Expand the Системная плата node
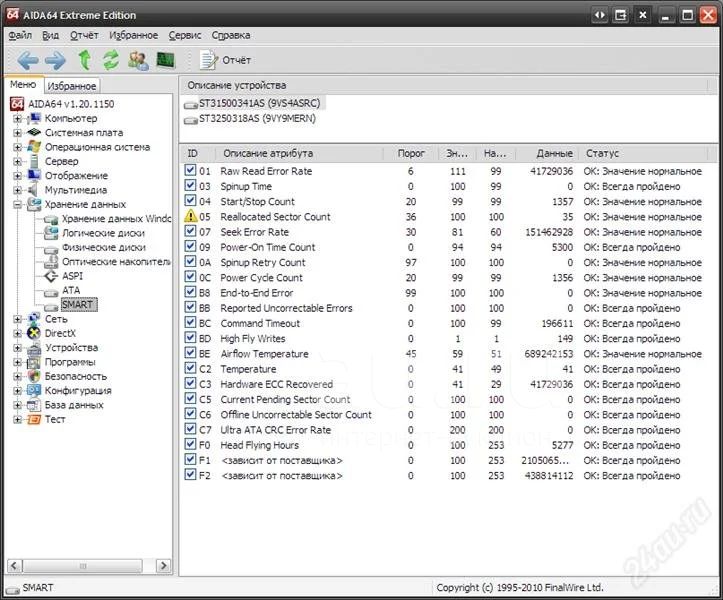This screenshot has height=600, width=723. click(17, 133)
